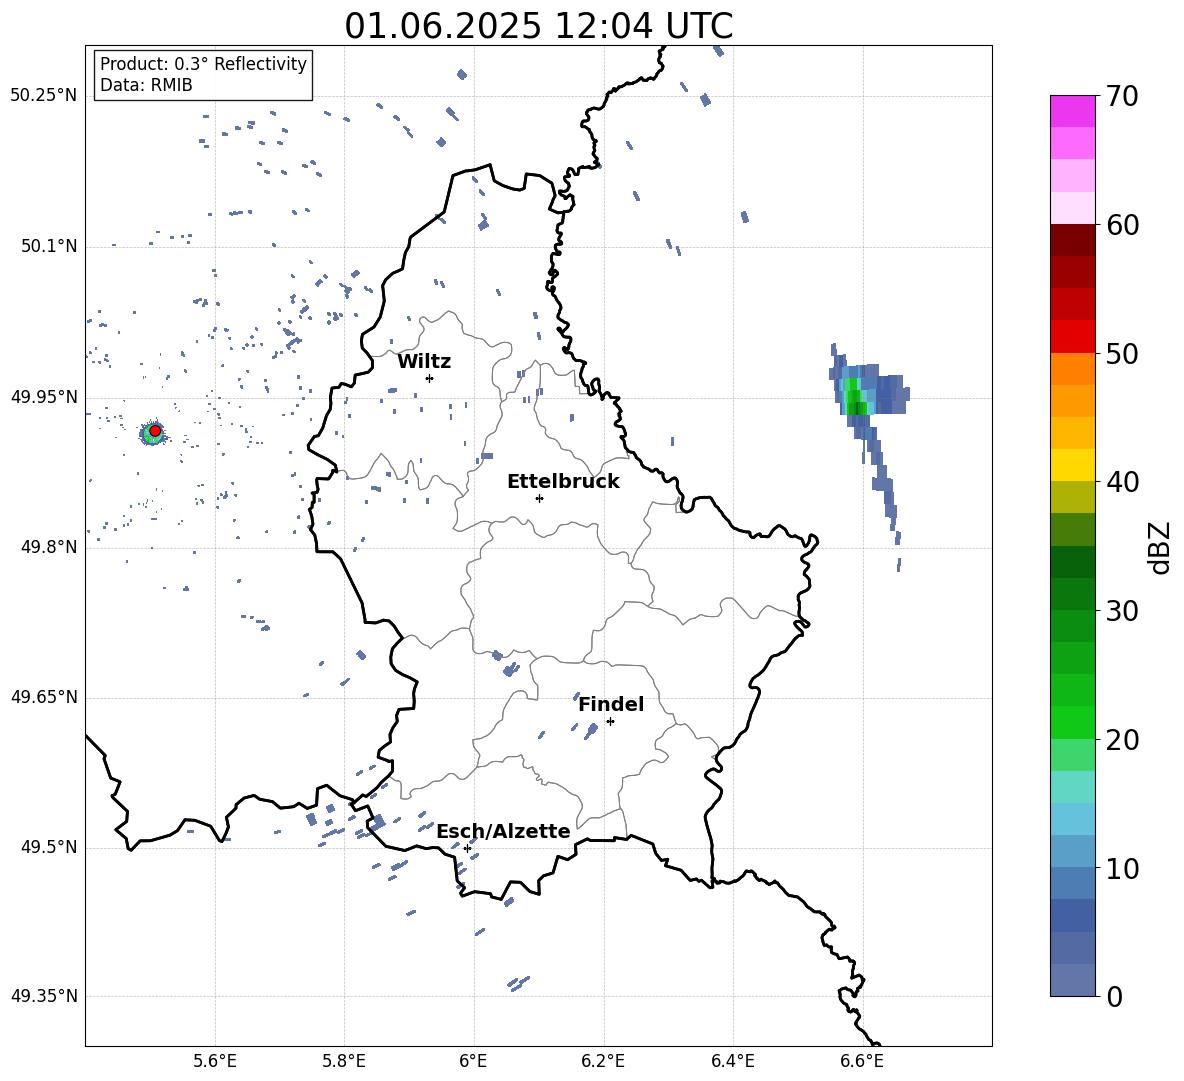1184x1081 pixels.
Task: Click the 0 tick on colorbar
Action: coord(1114,996)
